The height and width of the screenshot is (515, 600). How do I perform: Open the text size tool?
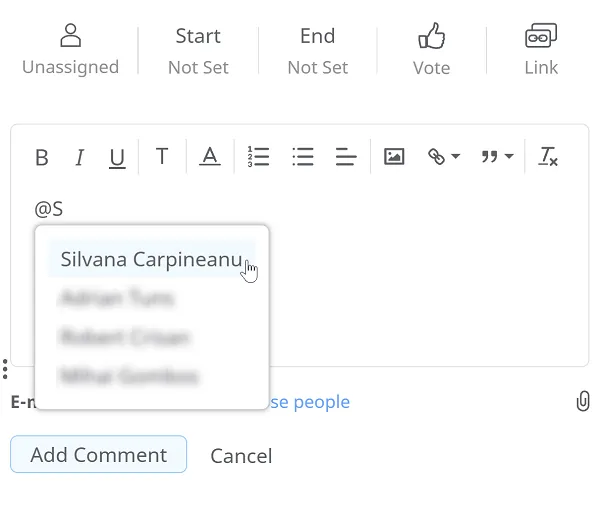[162, 156]
